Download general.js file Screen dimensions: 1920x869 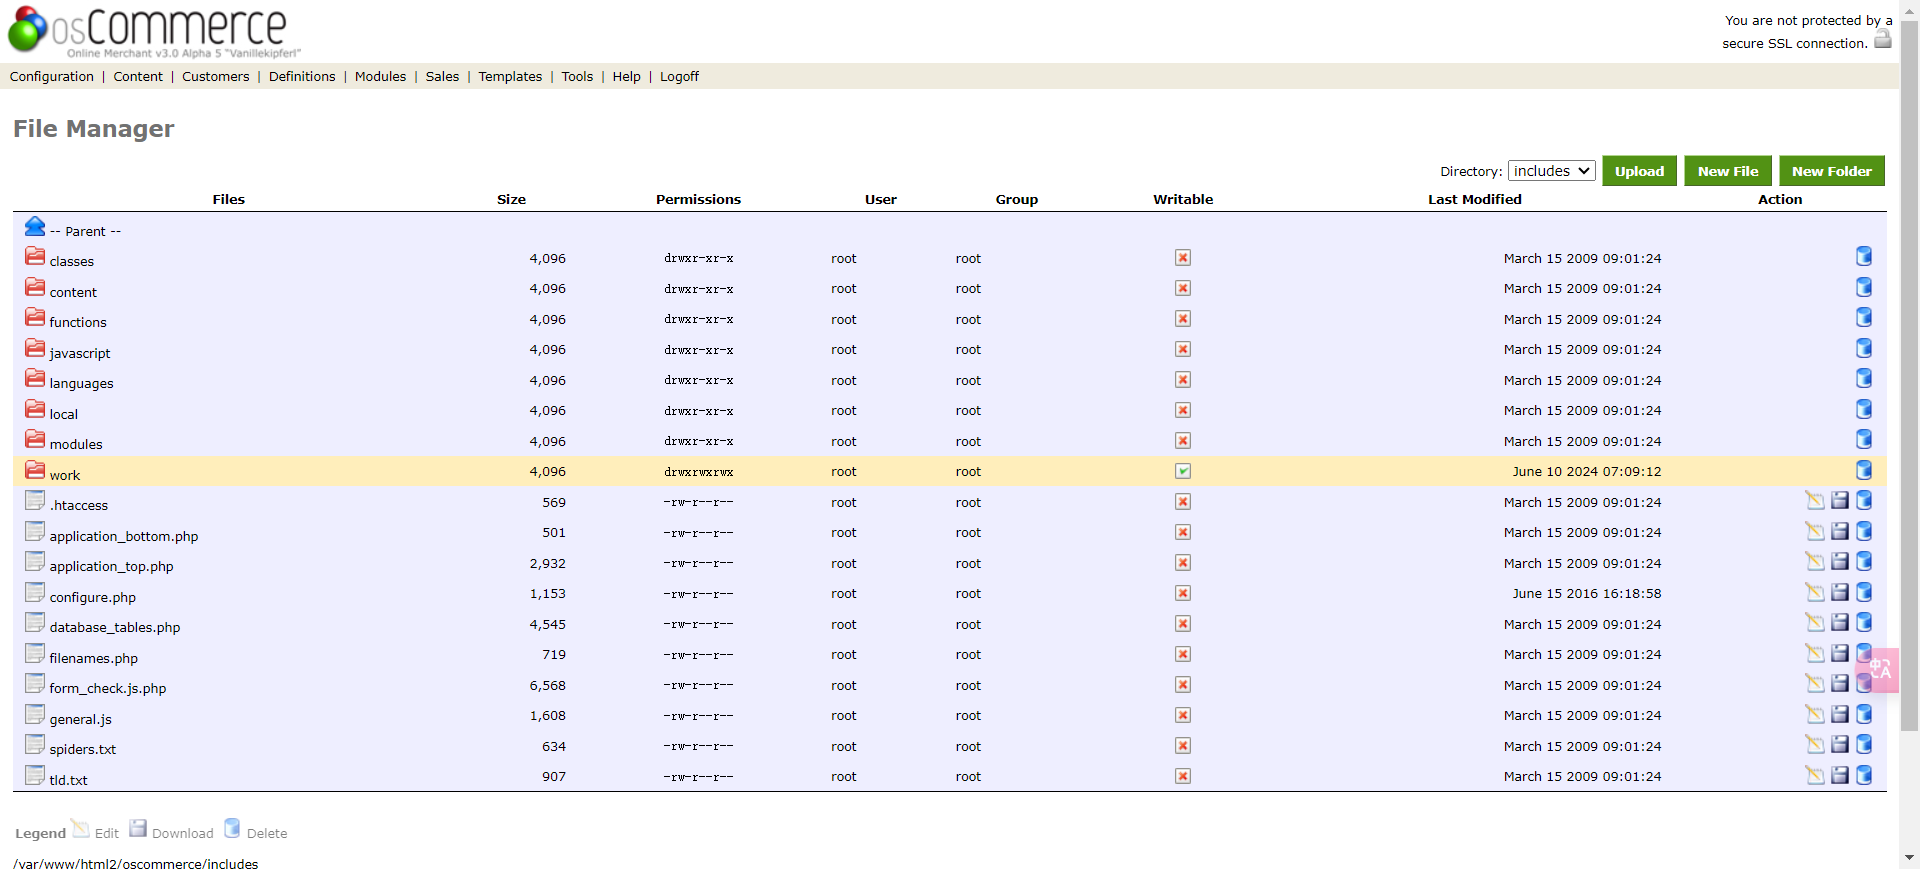[1840, 715]
